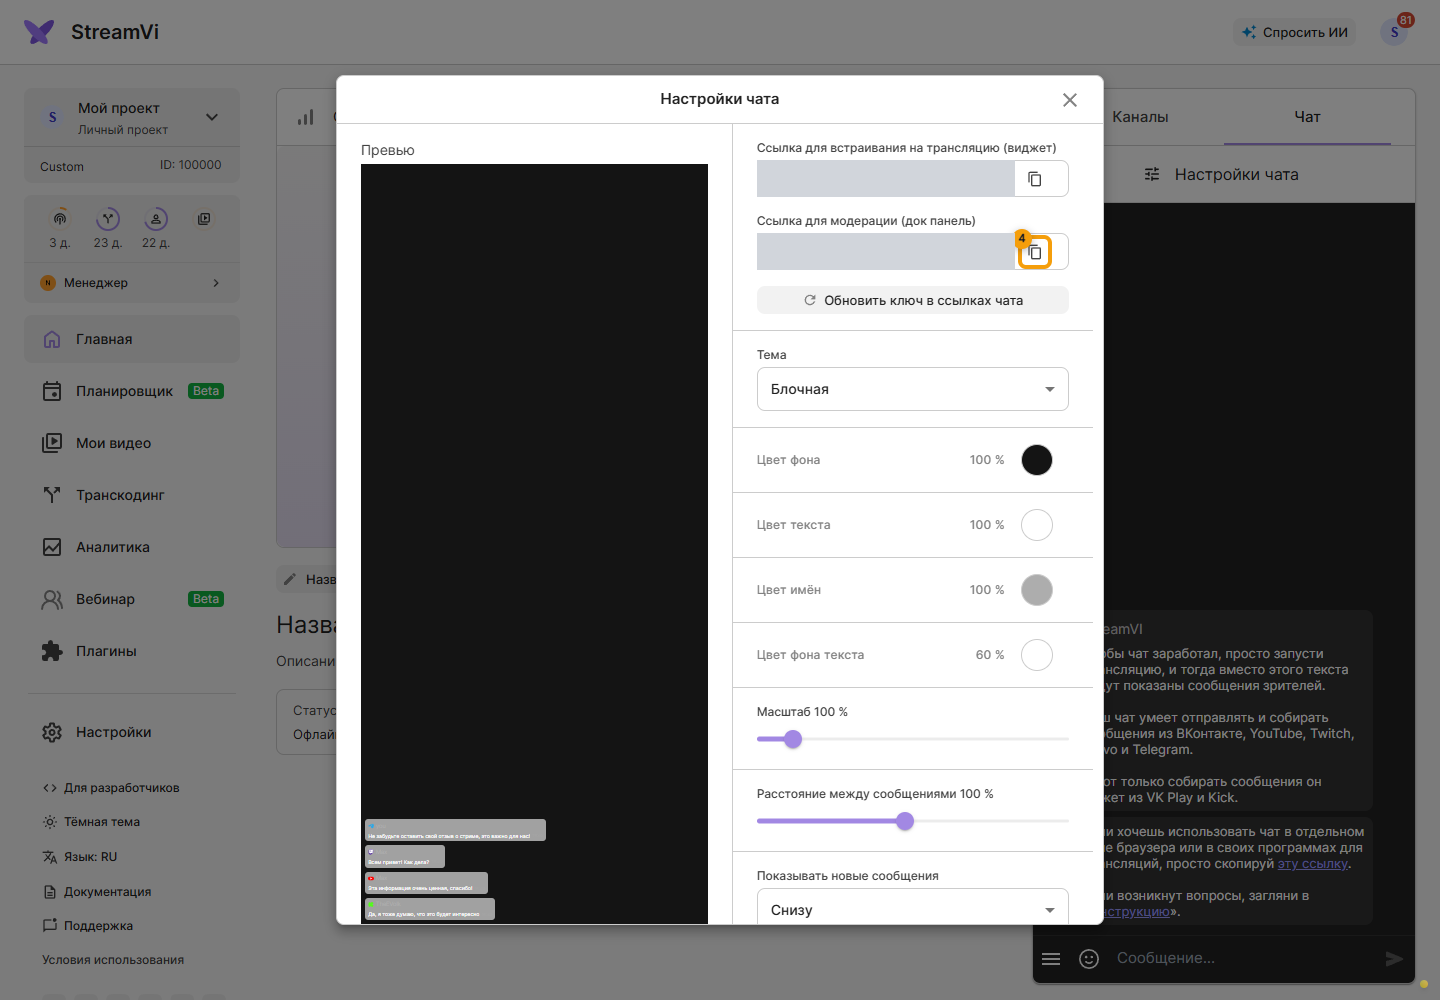Open the Для разработчиков link

pos(111,788)
